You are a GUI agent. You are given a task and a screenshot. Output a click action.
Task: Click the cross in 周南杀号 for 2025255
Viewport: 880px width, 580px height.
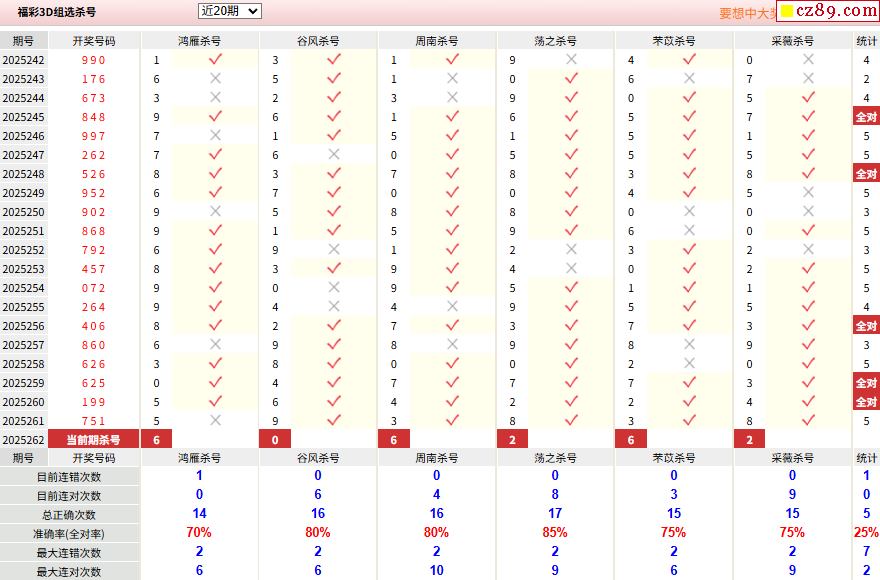point(452,306)
